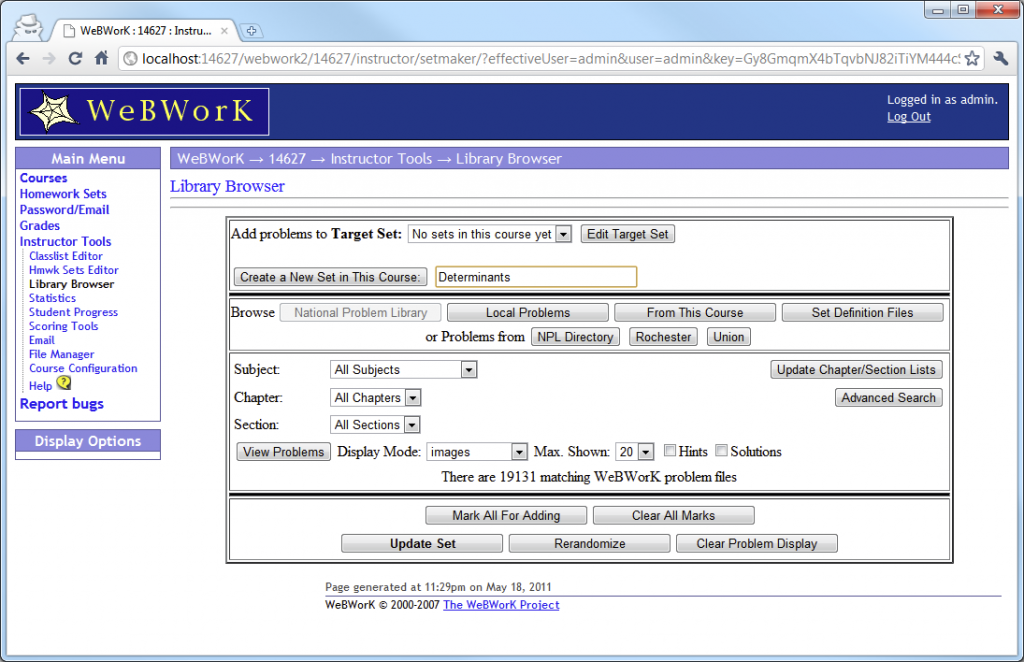
Task: Click the Update Set button
Action: pyautogui.click(x=421, y=542)
